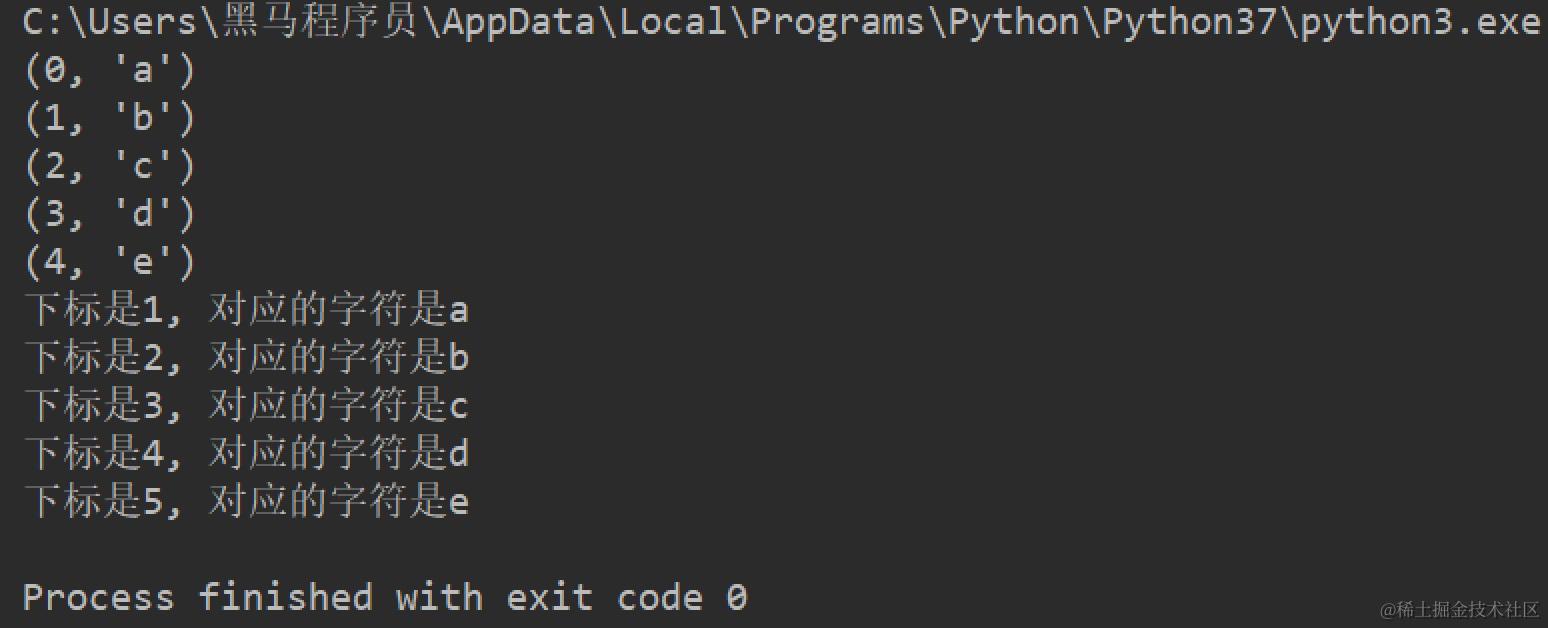Click the output line (4, 'e')
Screen dimensions: 1548x628
110,263
